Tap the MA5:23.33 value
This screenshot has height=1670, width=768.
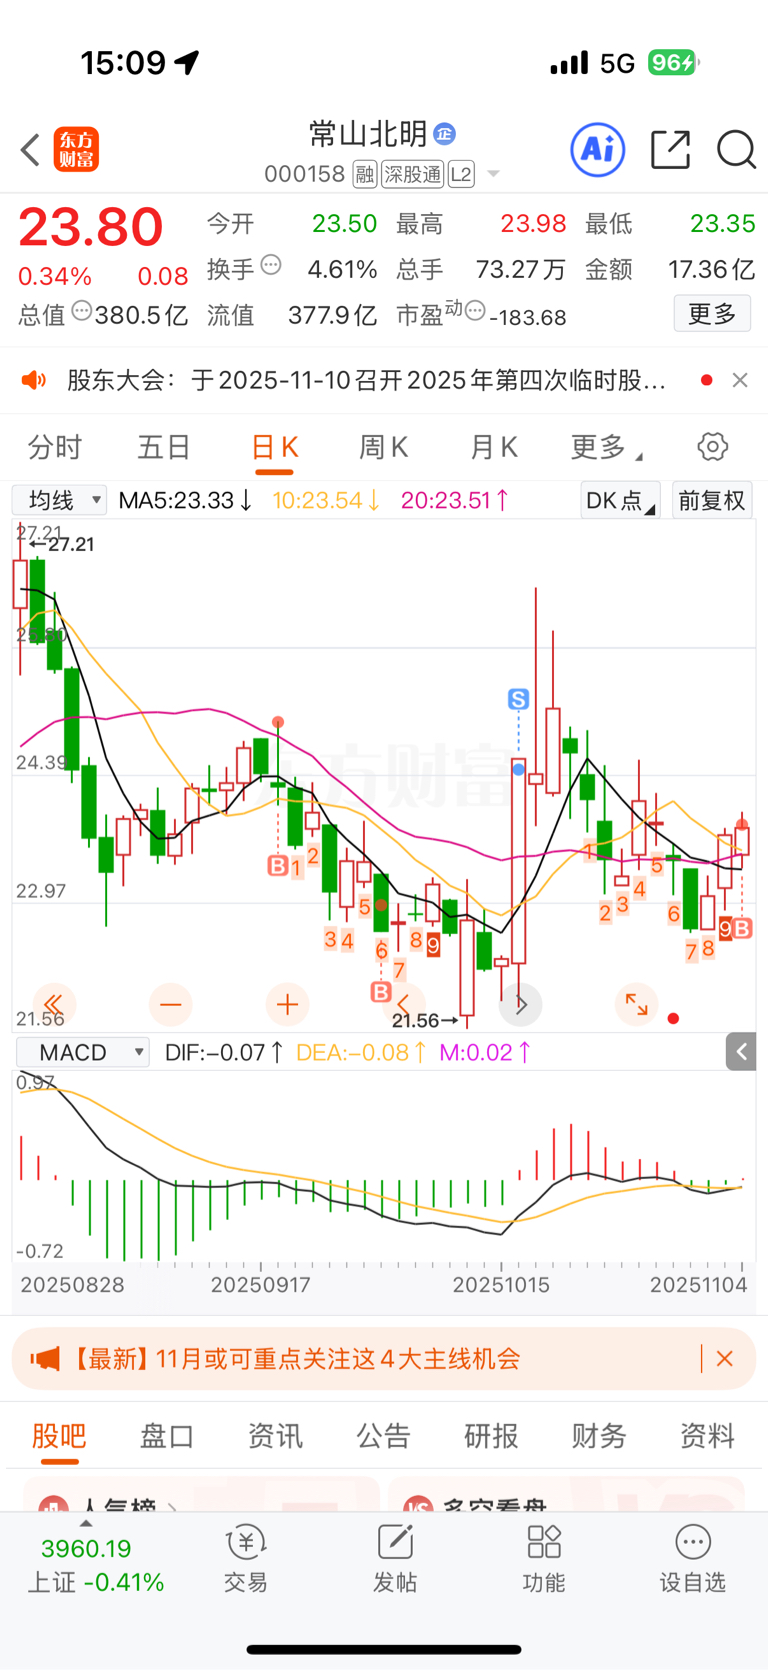[185, 500]
